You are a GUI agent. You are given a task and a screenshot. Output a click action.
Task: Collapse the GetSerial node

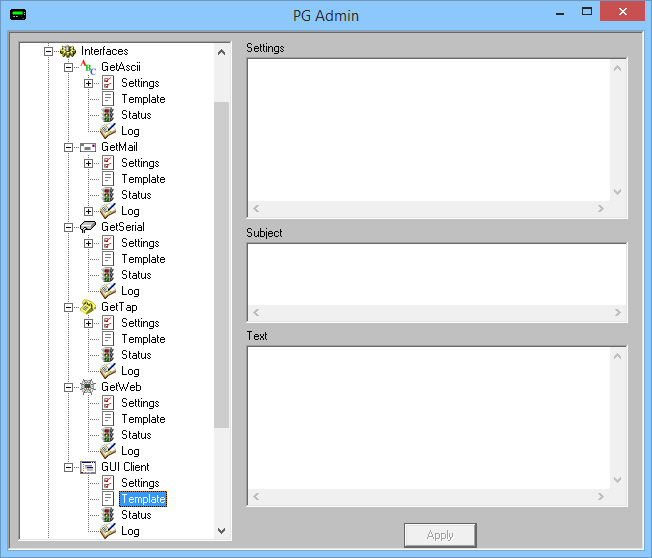68,227
